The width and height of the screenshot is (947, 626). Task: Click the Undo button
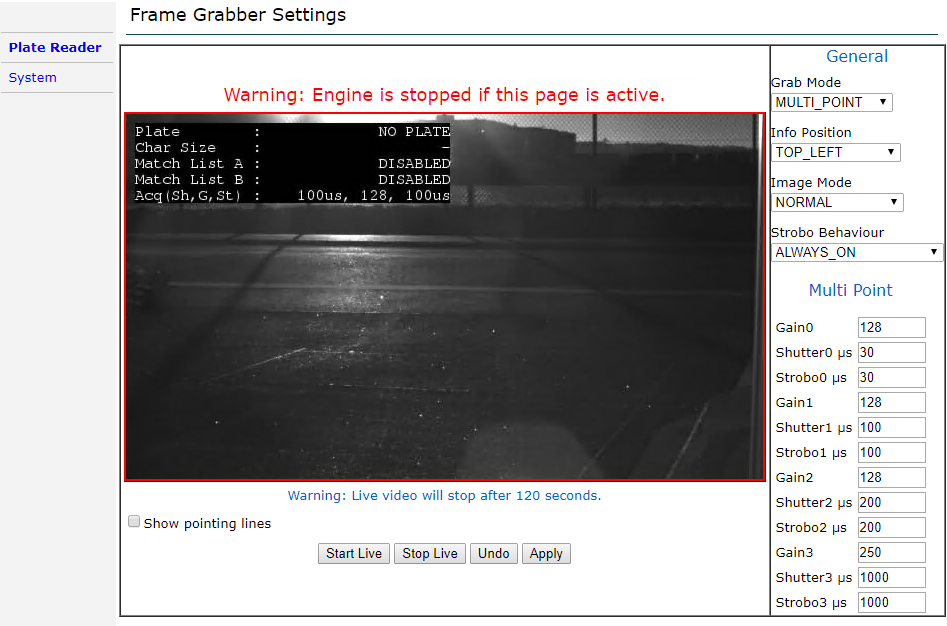pos(494,553)
